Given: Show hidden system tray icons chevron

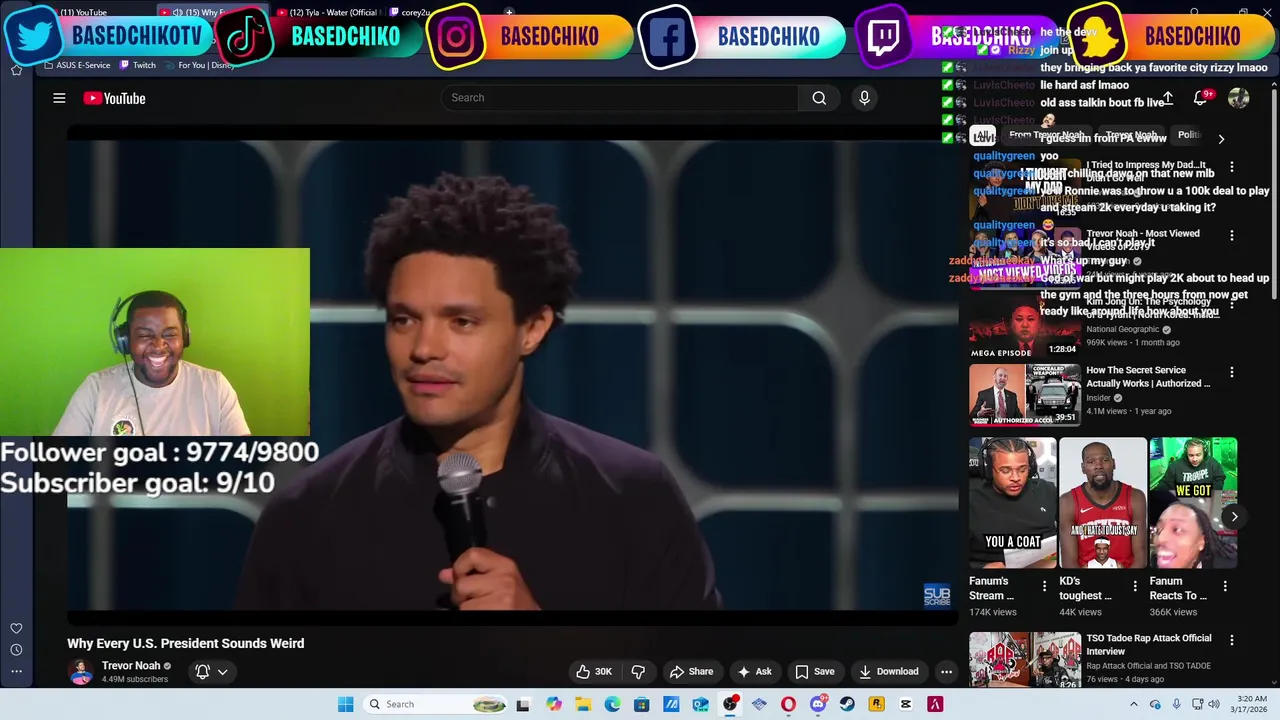Looking at the screenshot, I should 1133,704.
